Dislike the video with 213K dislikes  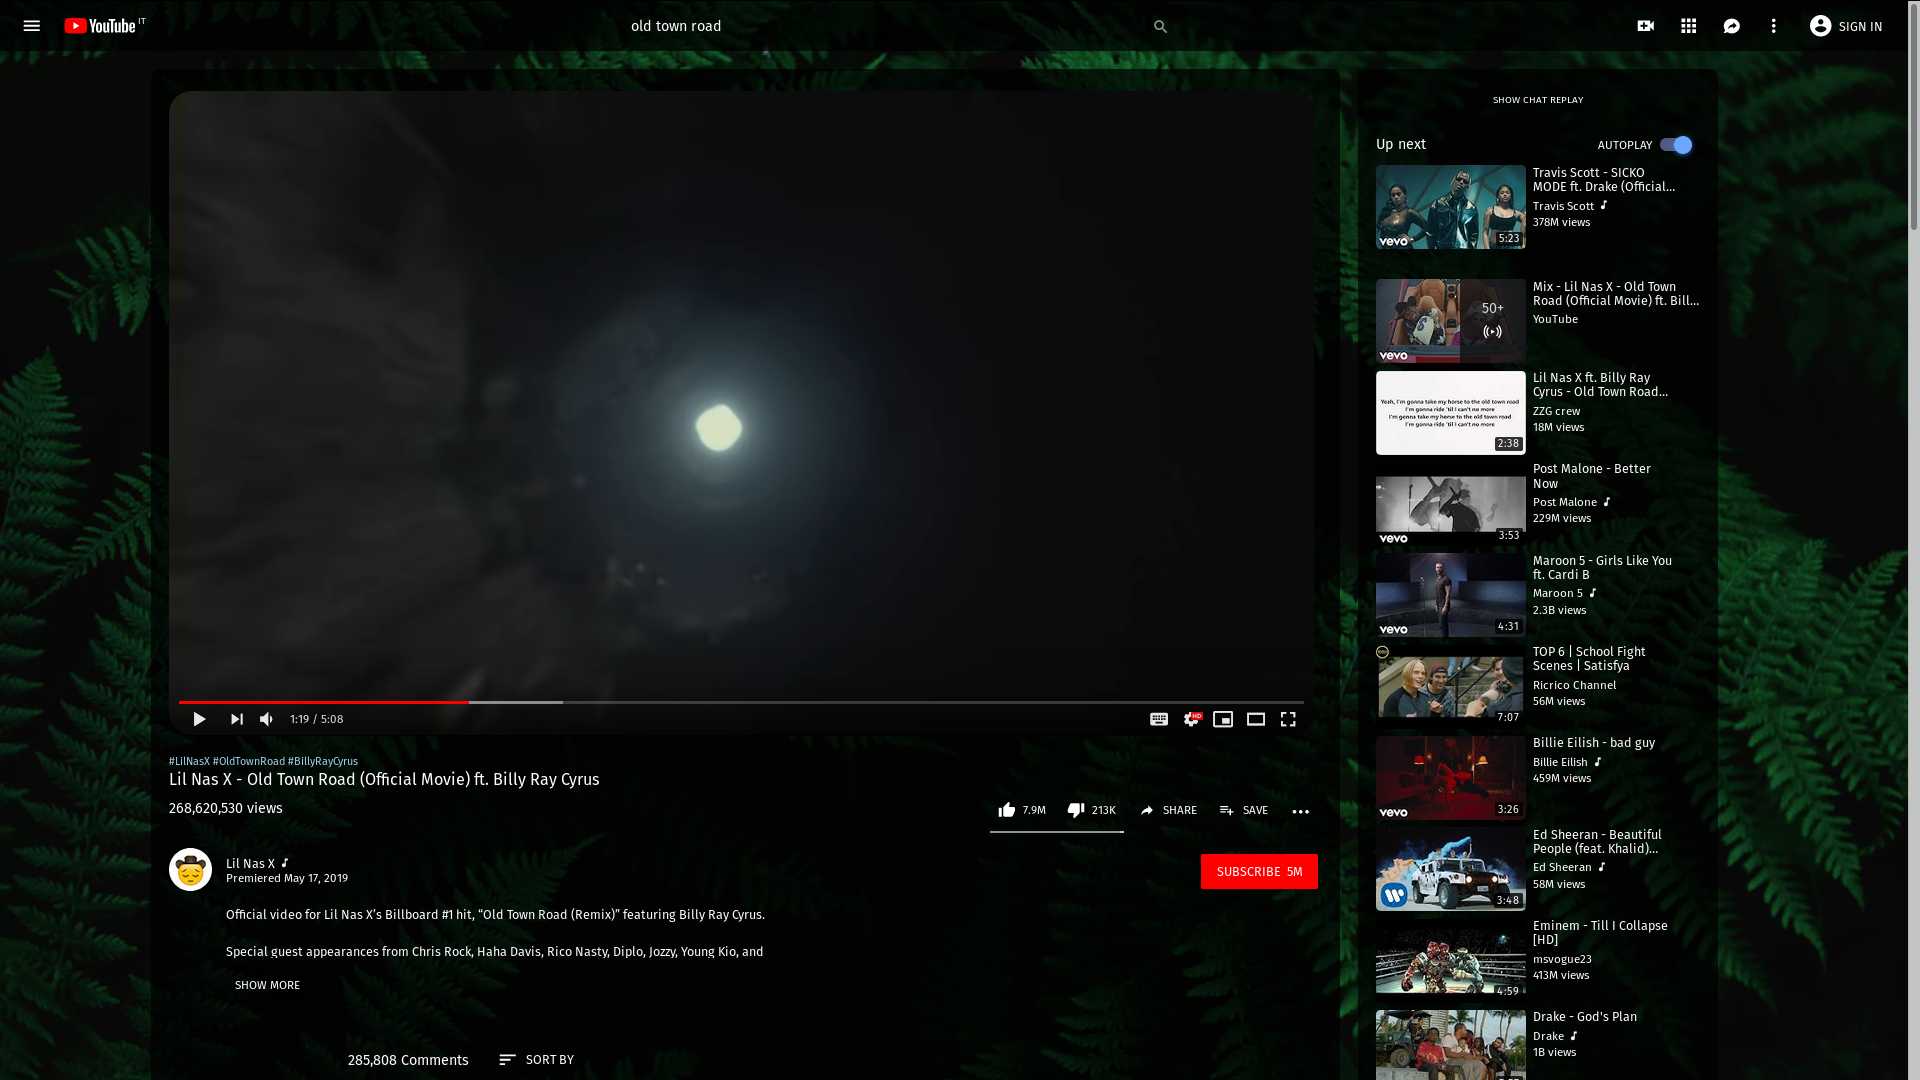tap(1091, 810)
